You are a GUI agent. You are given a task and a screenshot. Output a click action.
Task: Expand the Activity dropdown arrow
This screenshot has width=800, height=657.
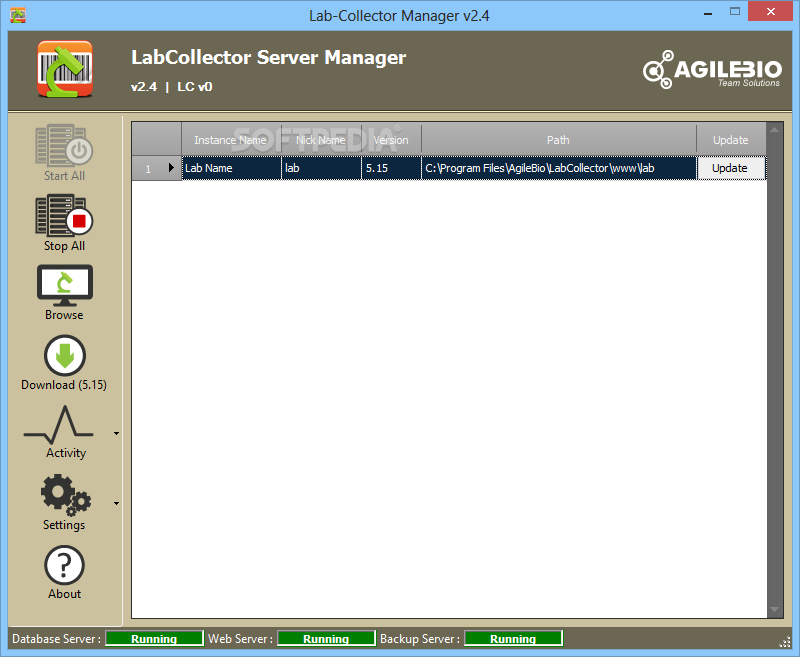(116, 434)
